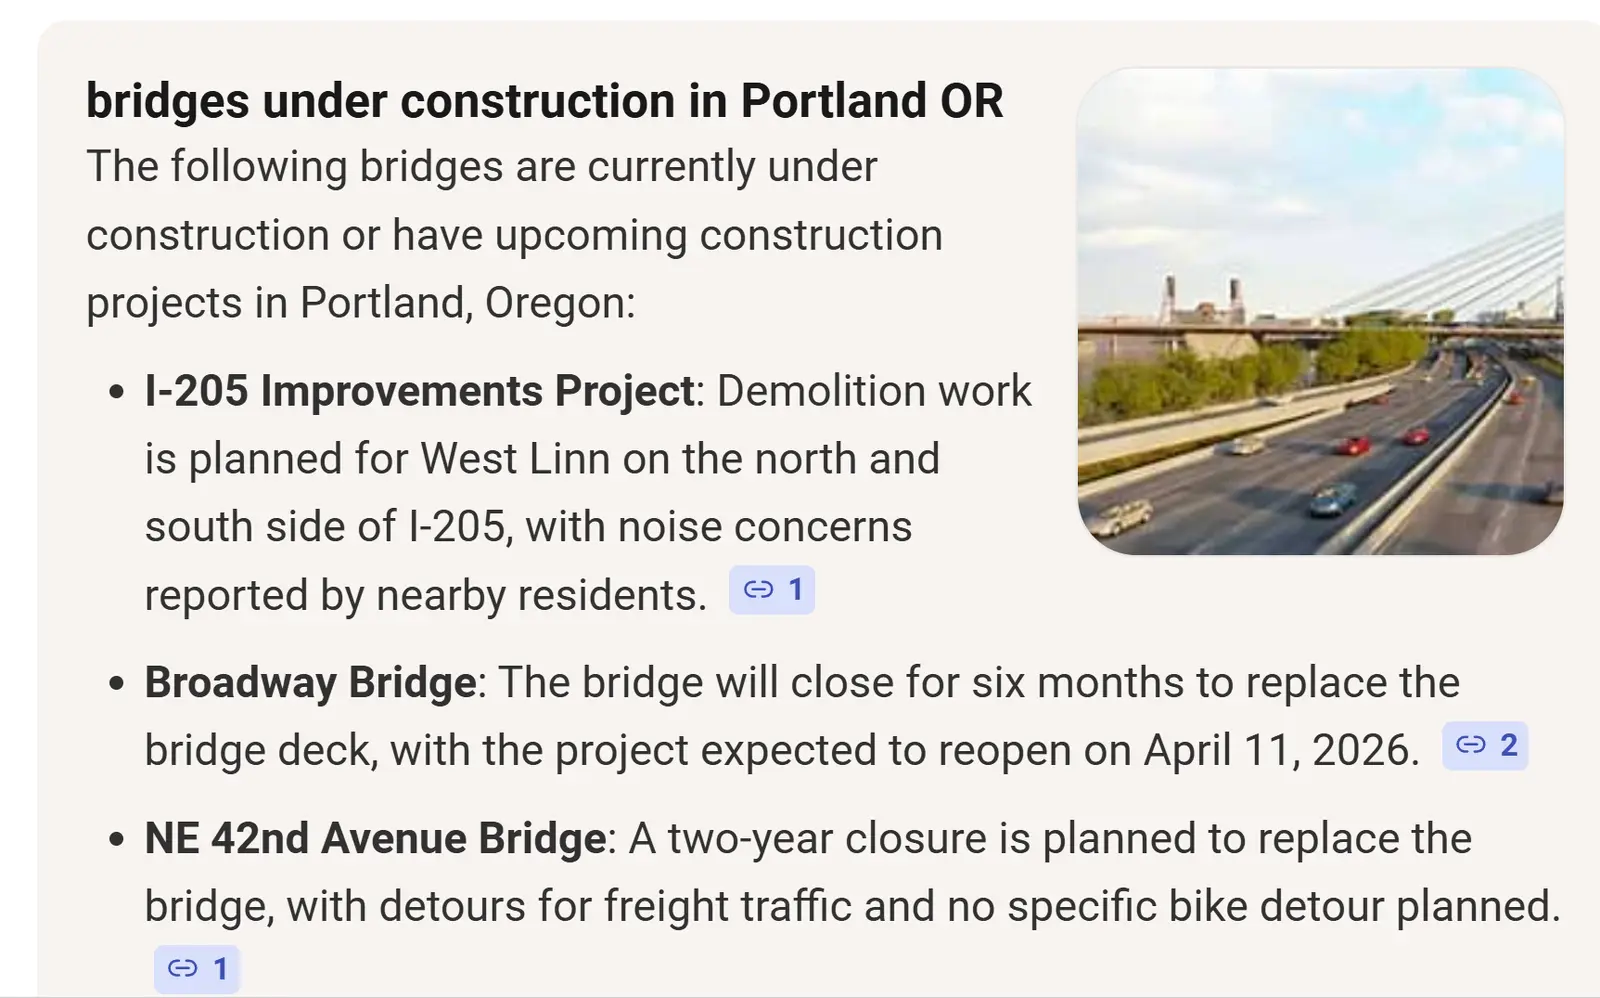Open the highway photo thumbnail
Screen dimensions: 1600x998
[x=1321, y=311]
